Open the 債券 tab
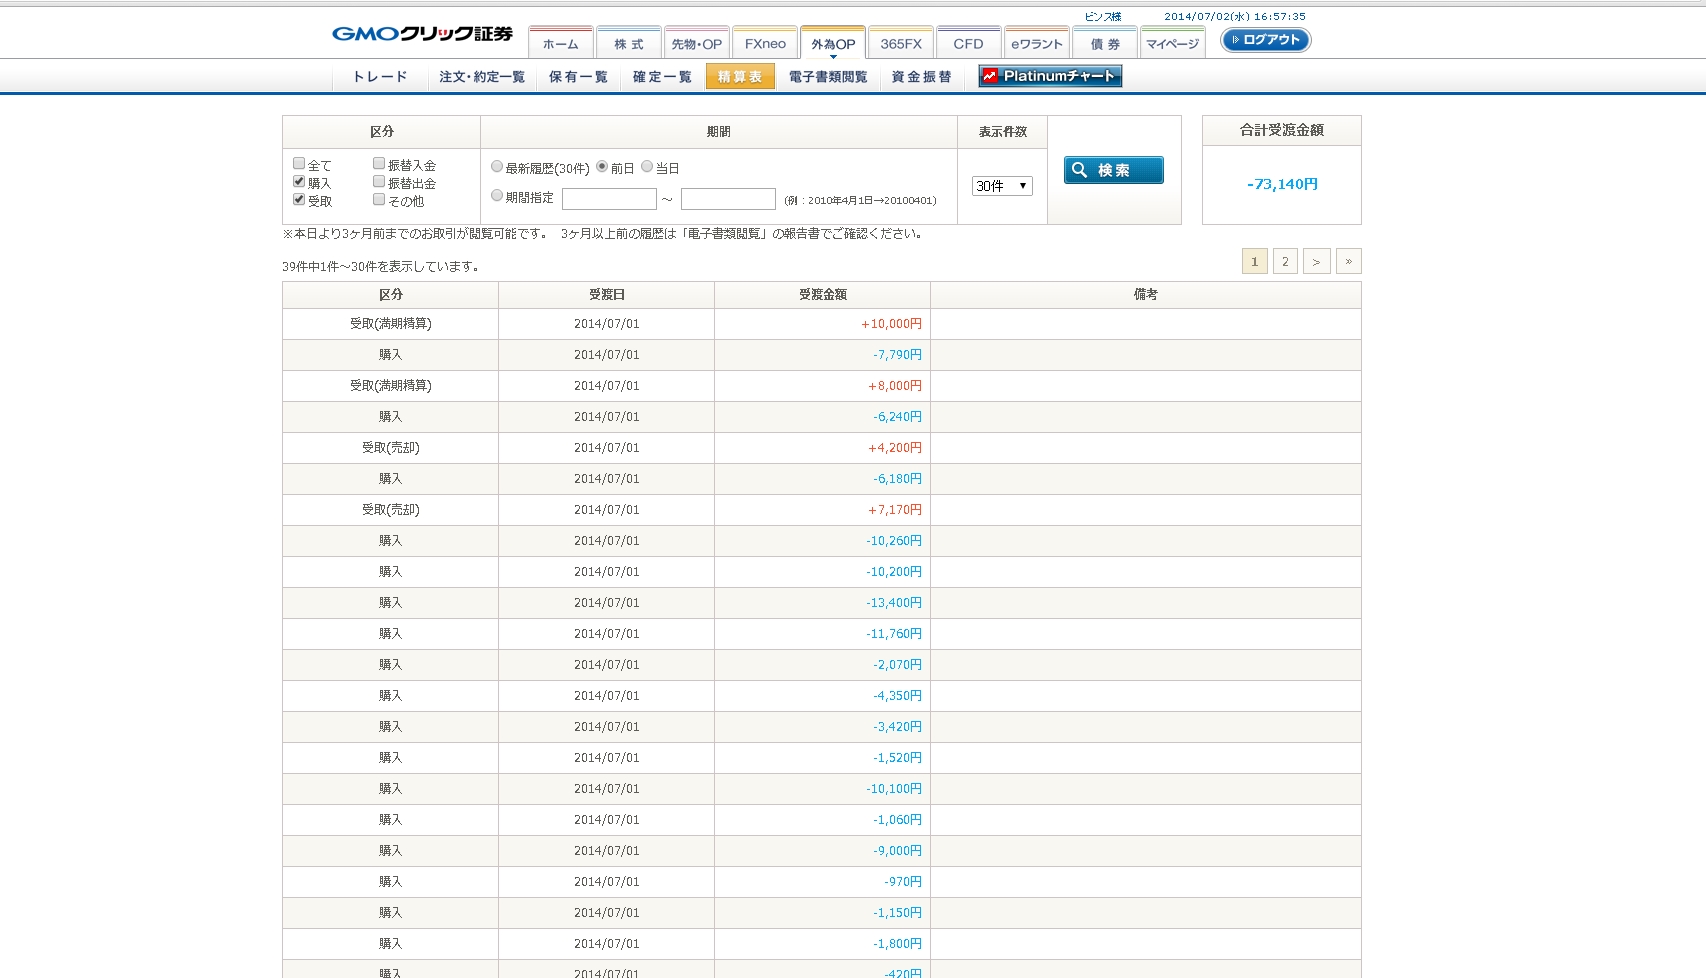 pos(1105,43)
